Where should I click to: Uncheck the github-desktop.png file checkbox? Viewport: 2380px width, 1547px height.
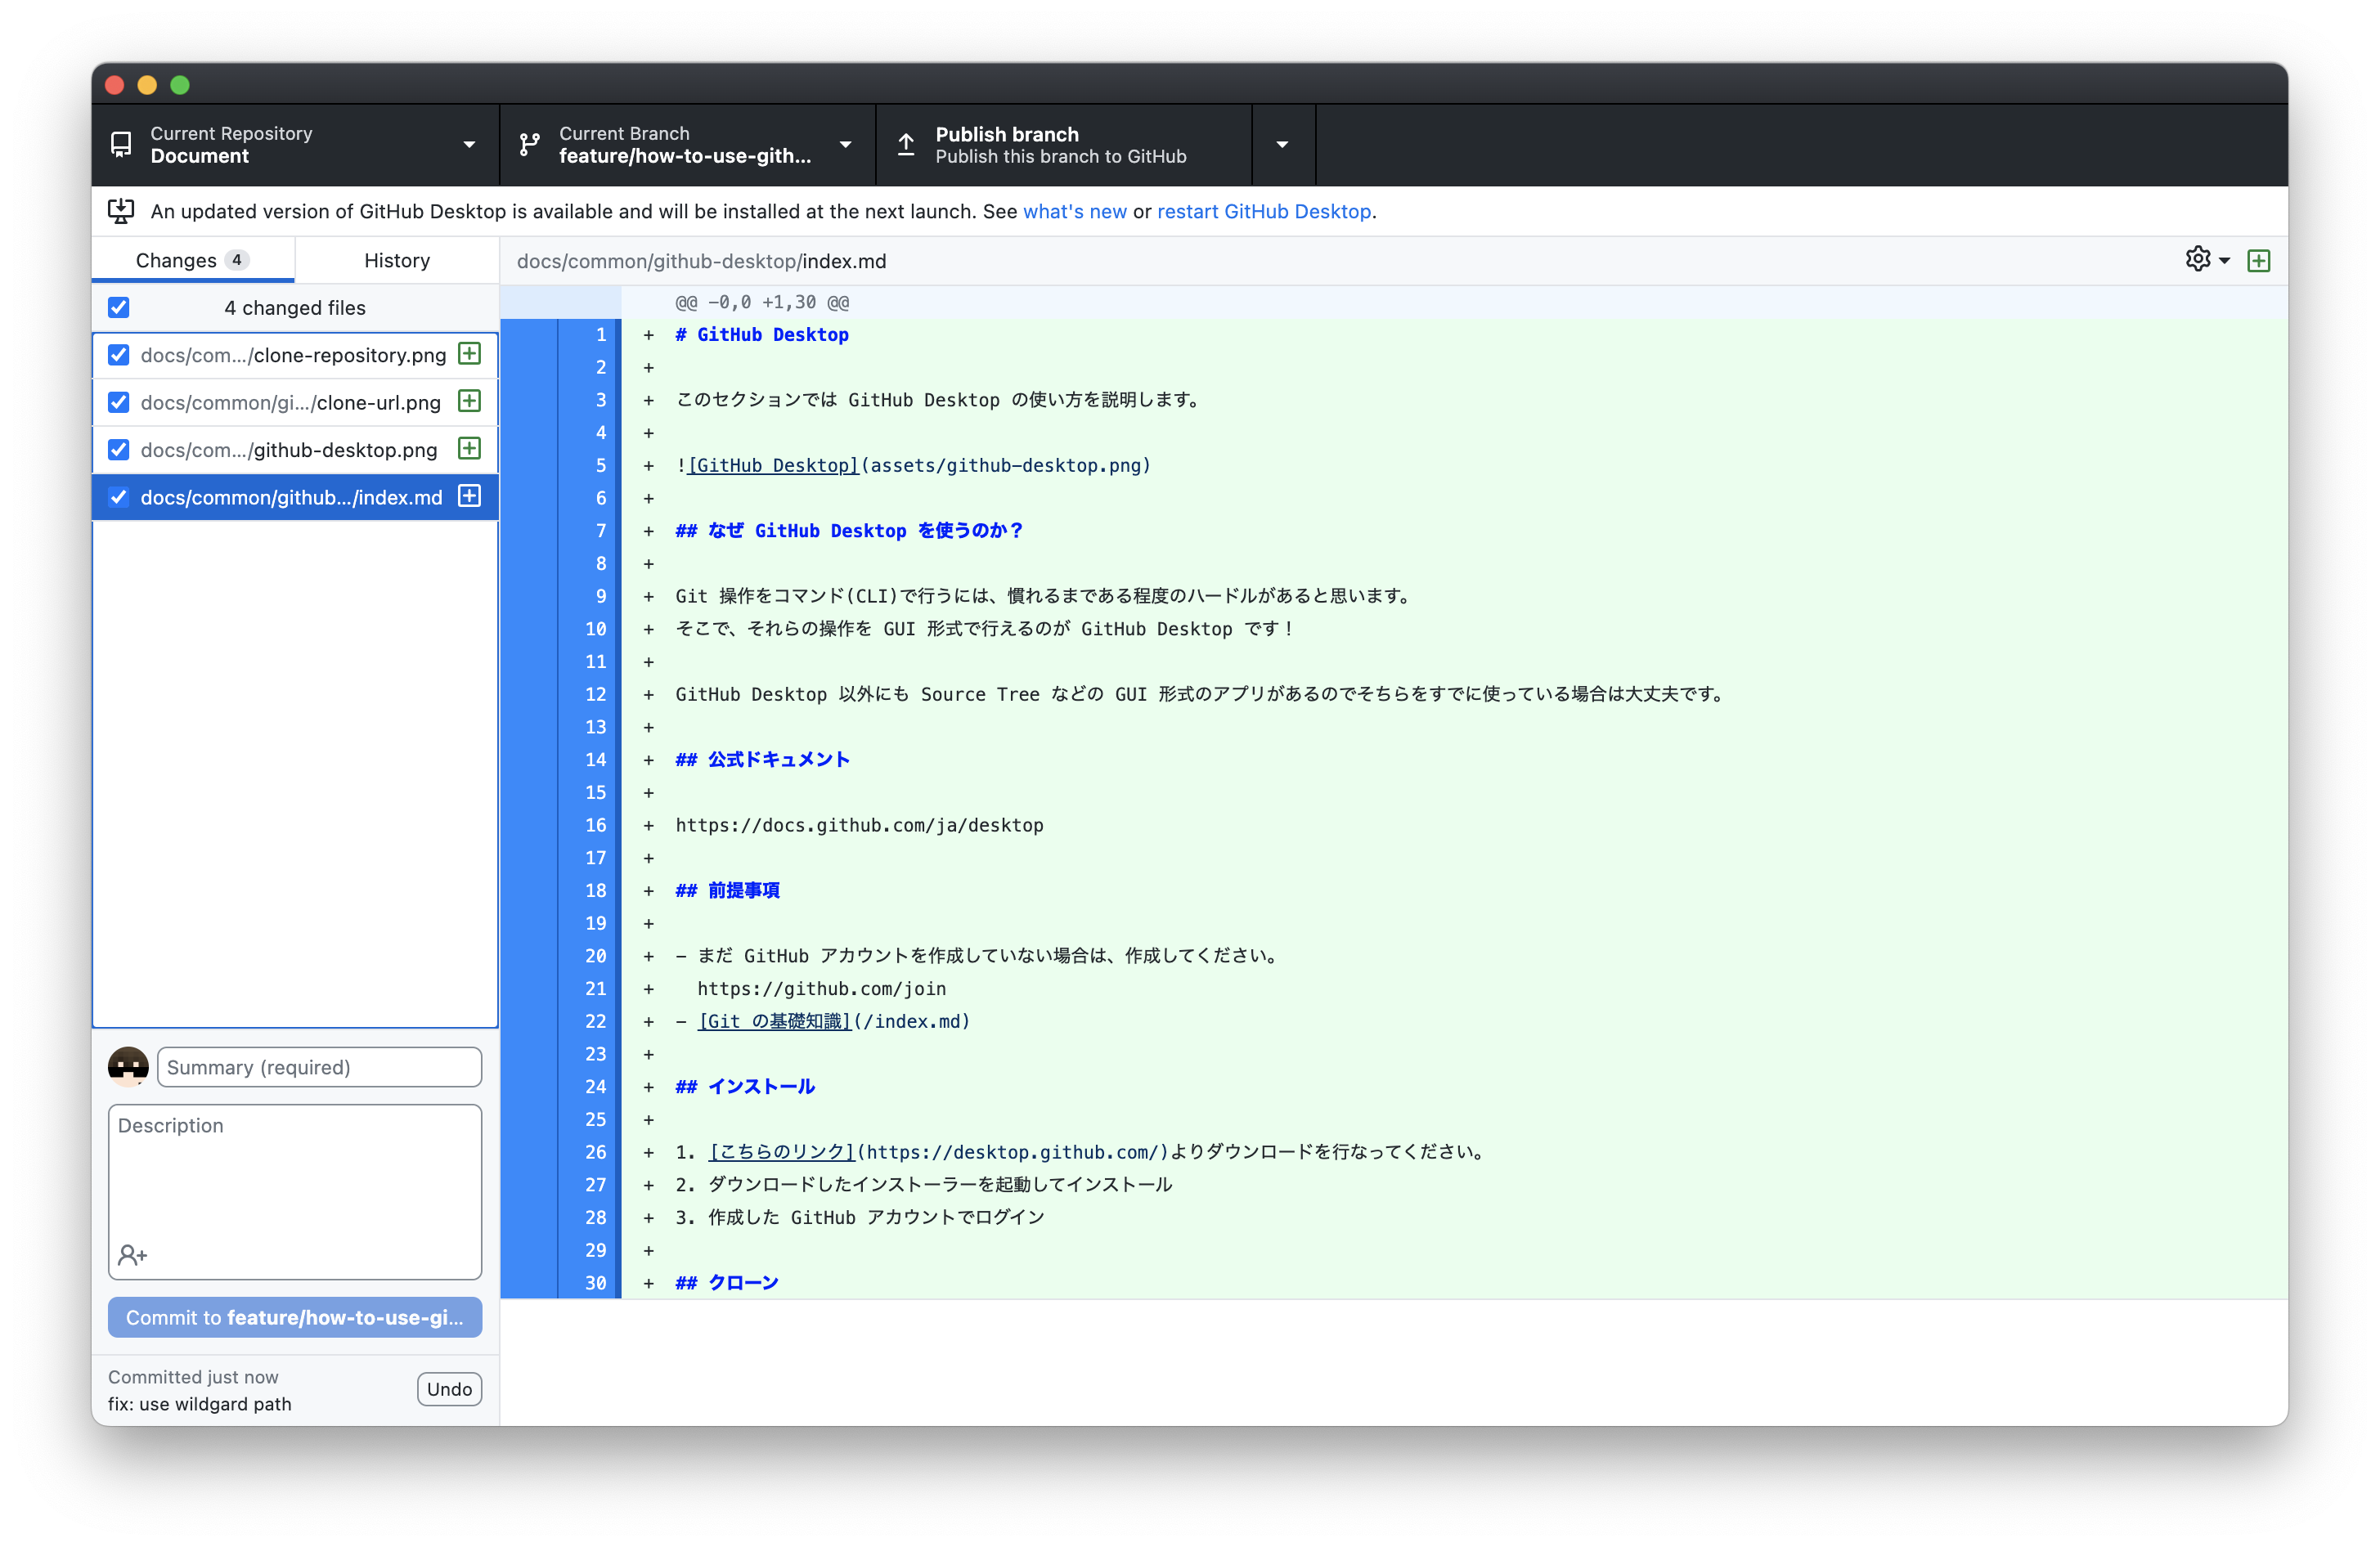tap(119, 449)
